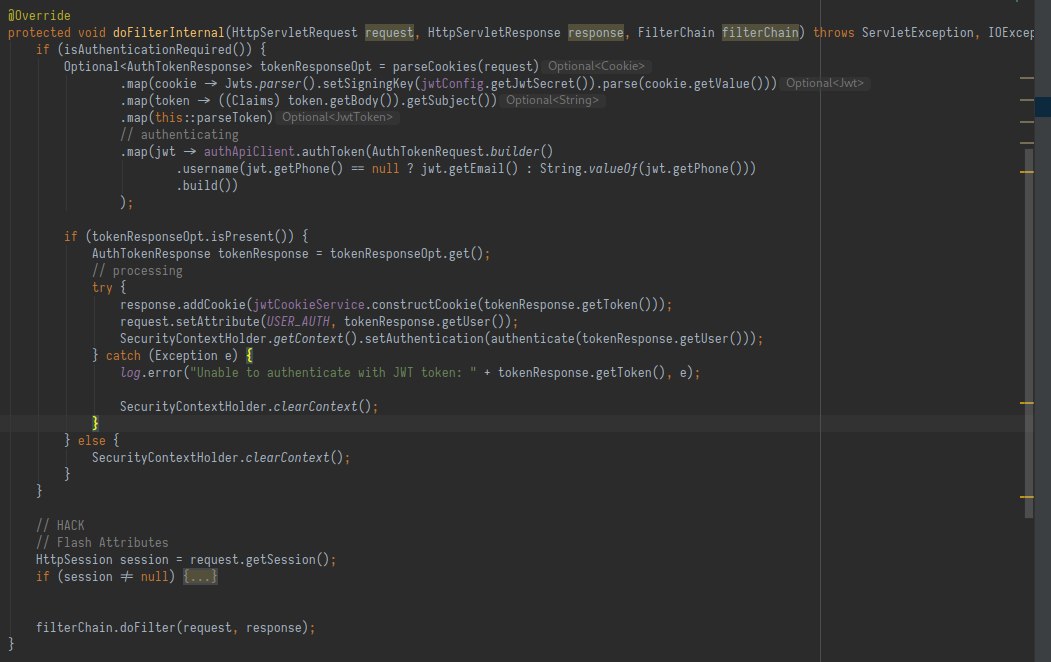Click the Optional<String> inlay hint
The width and height of the screenshot is (1051, 662).
click(x=552, y=100)
